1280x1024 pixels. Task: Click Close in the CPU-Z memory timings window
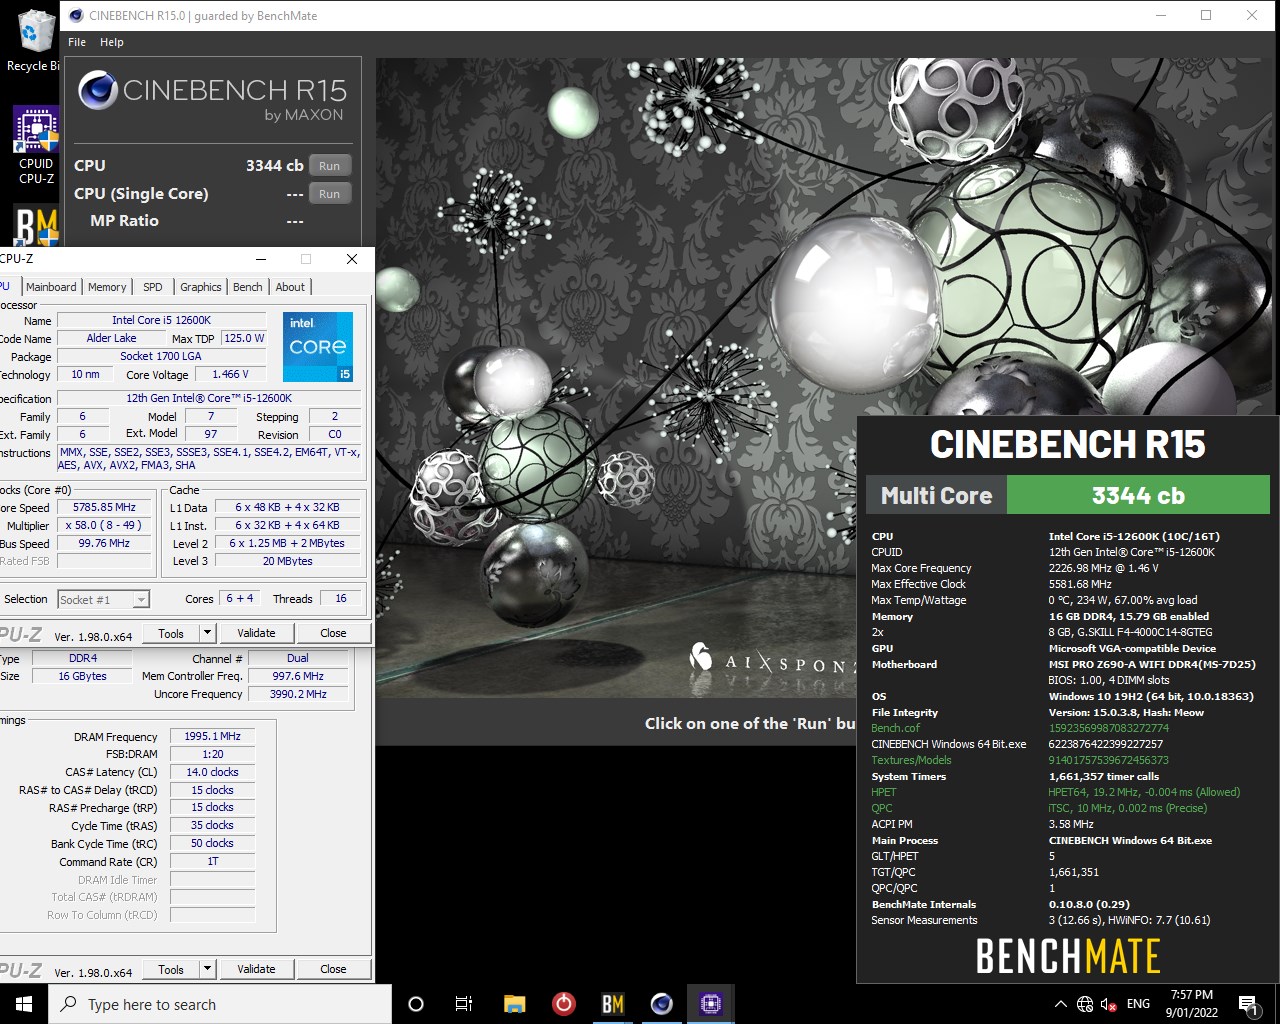[333, 969]
